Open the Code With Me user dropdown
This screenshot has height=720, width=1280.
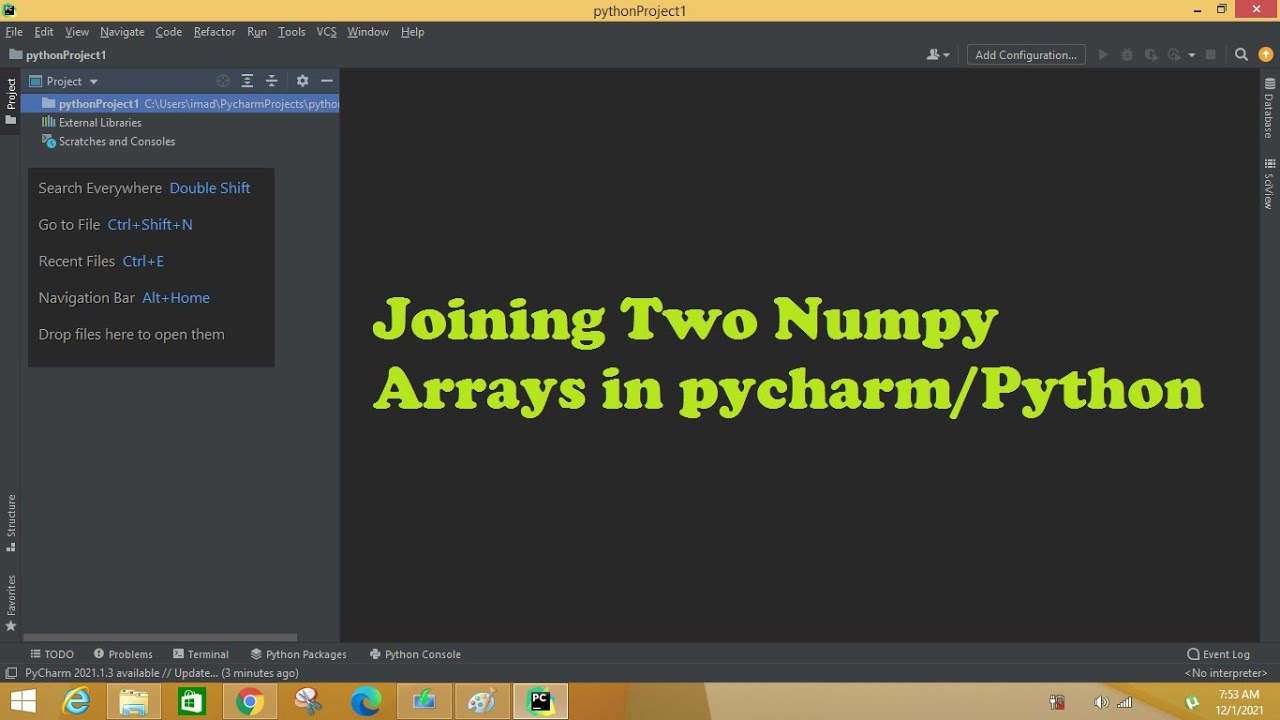click(938, 55)
